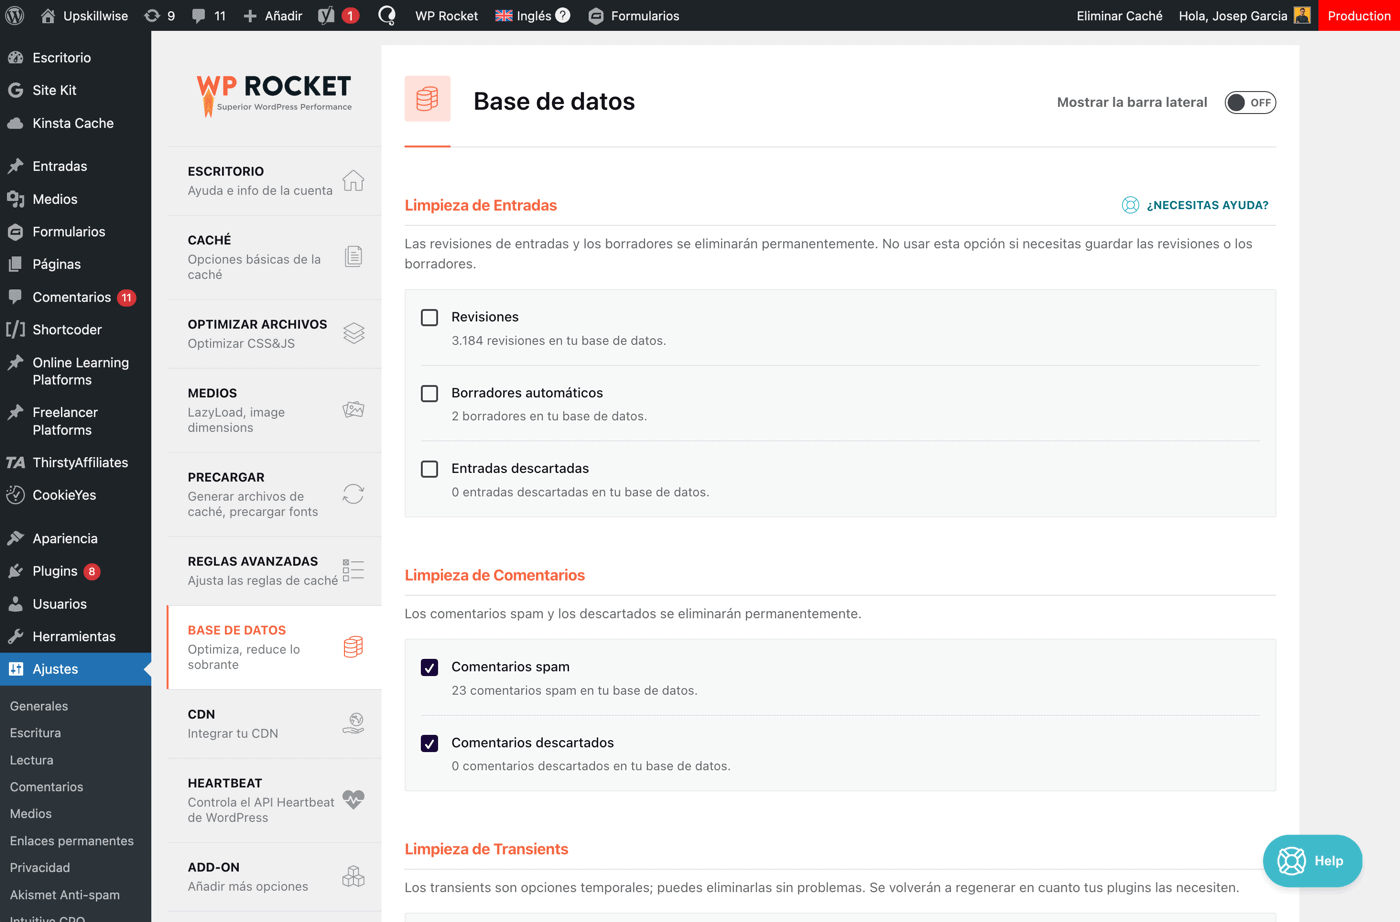Open the Añadir new content menu
Viewport: 1400px width, 922px height.
[x=272, y=16]
